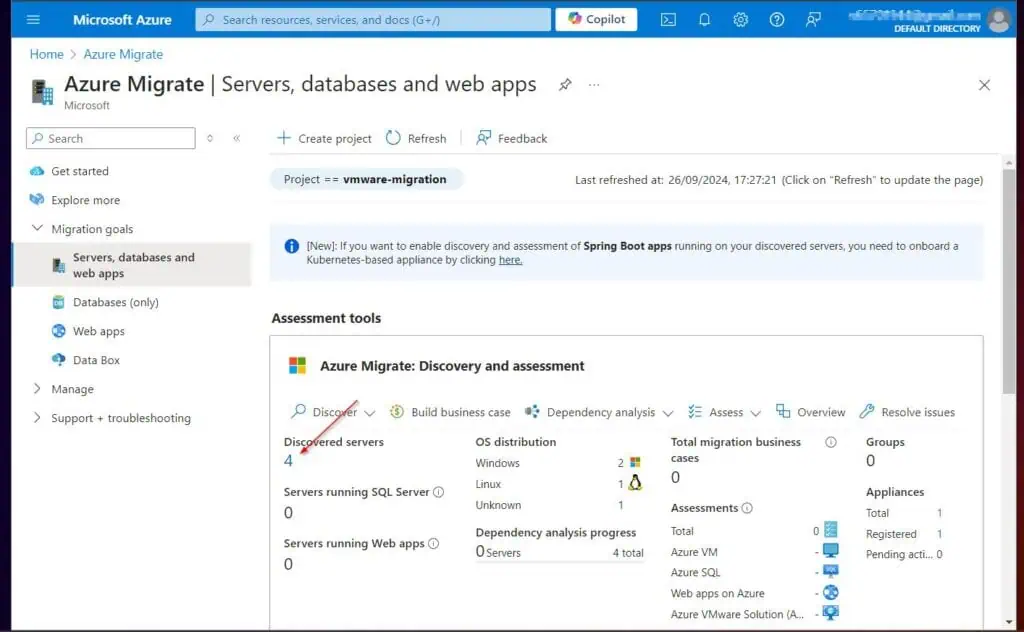Select Servers, databases and web apps
The height and width of the screenshot is (632, 1024).
133,265
